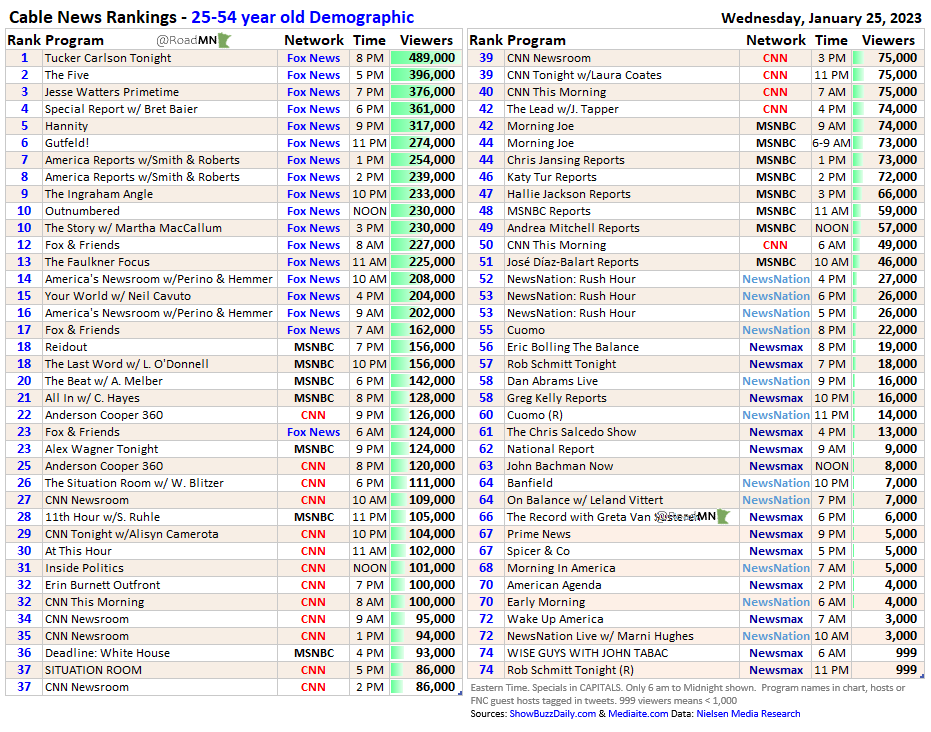This screenshot has width=931, height=732.
Task: Click the 'Banfield' program cell
Action: (x=622, y=483)
